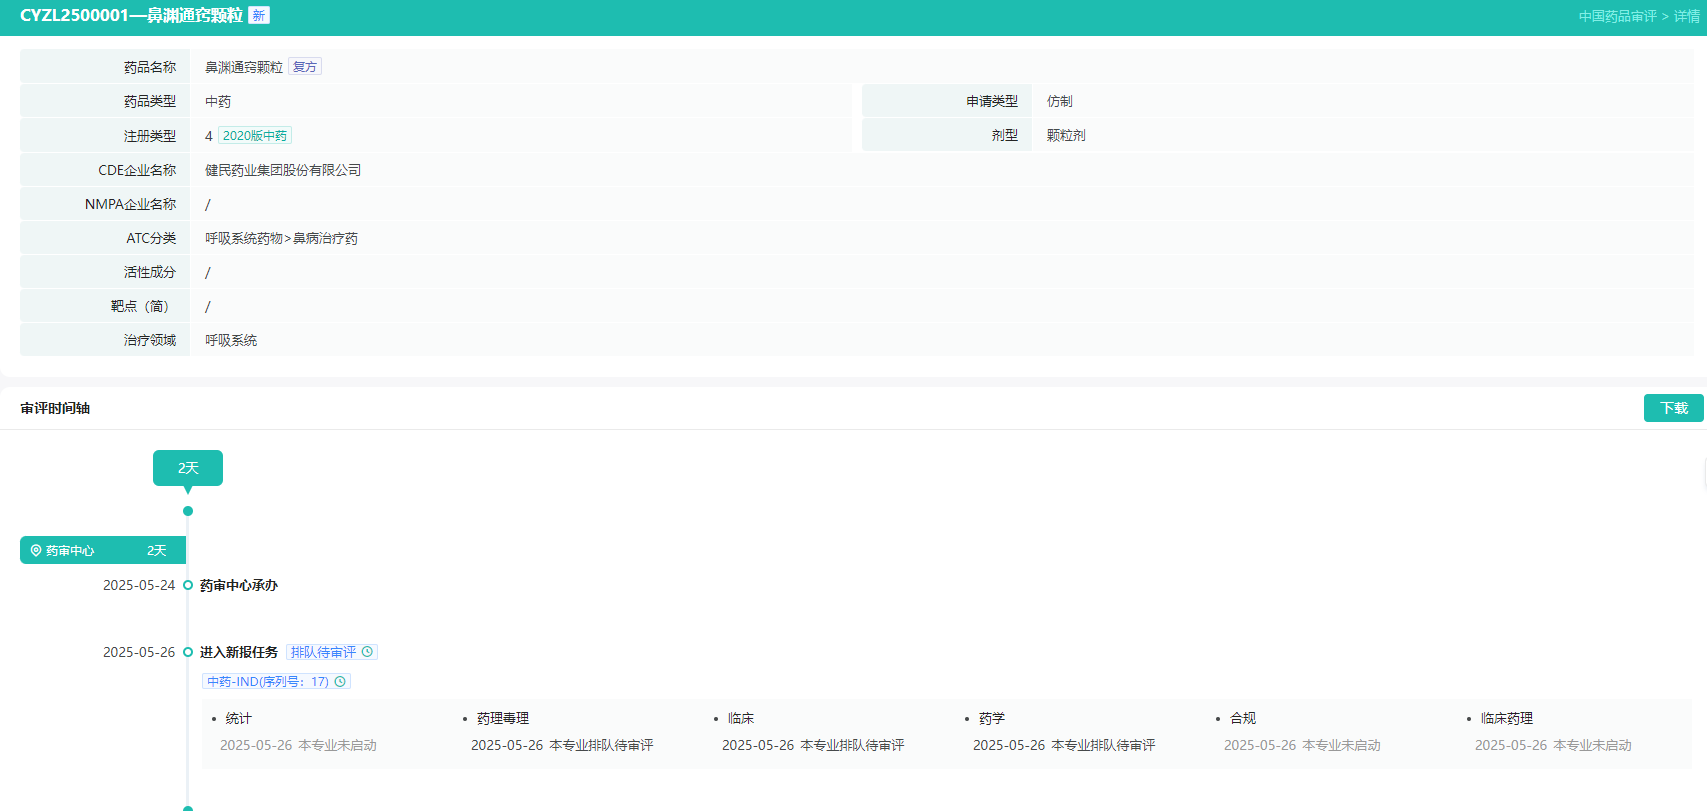Screen dimensions: 1707x811
Task: Click the location pin icon beside 药审中心
Action: (x=36, y=551)
